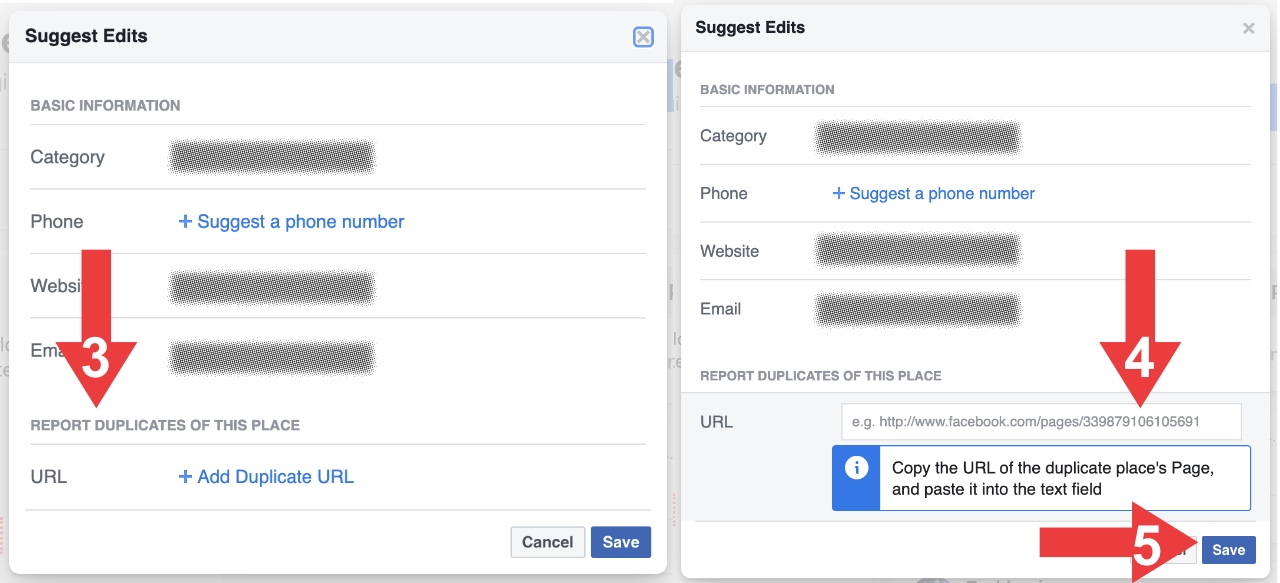1280x583 pixels.
Task: Edit the blurred Website value in arrow-4 dialog
Action: (918, 251)
